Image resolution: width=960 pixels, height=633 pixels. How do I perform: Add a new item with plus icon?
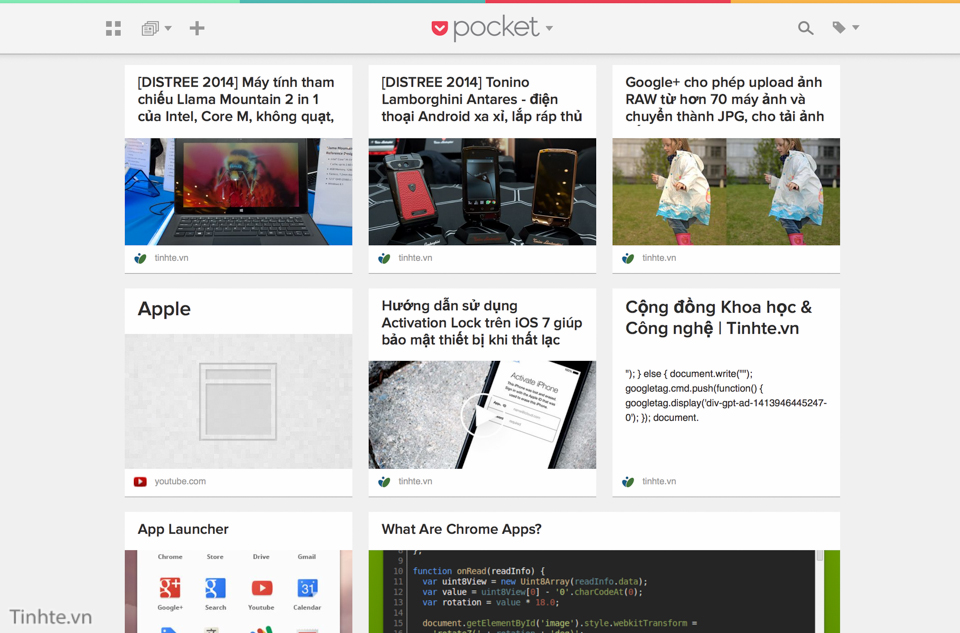click(197, 28)
